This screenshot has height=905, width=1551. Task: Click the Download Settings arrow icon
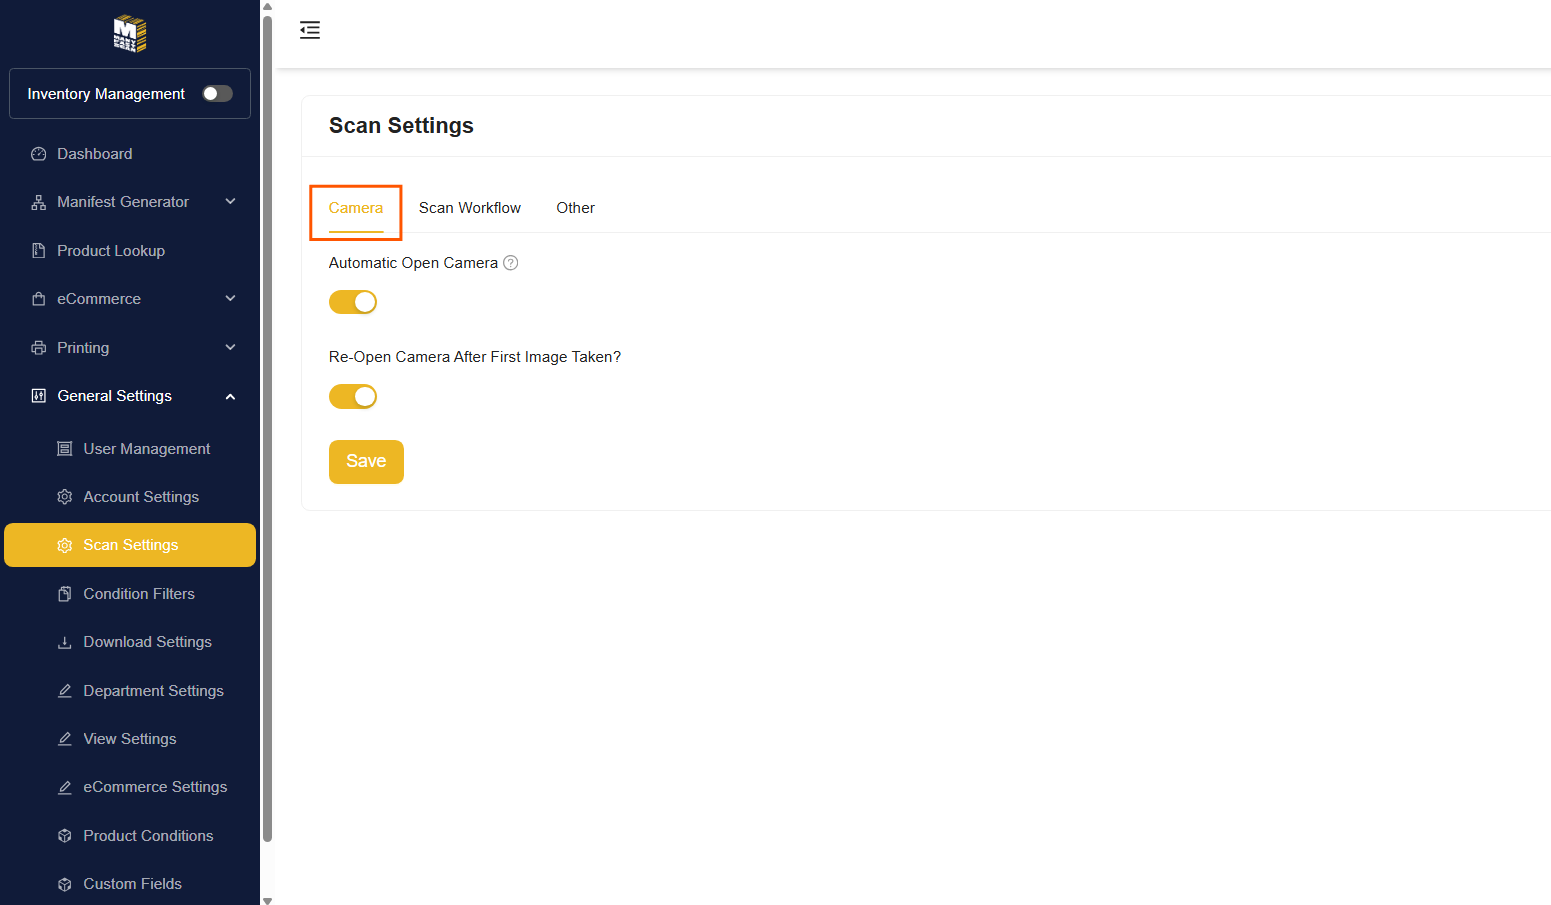coord(65,642)
